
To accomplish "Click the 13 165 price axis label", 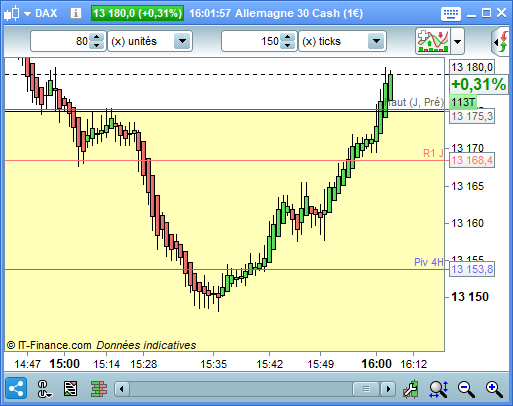I will 467,186.
